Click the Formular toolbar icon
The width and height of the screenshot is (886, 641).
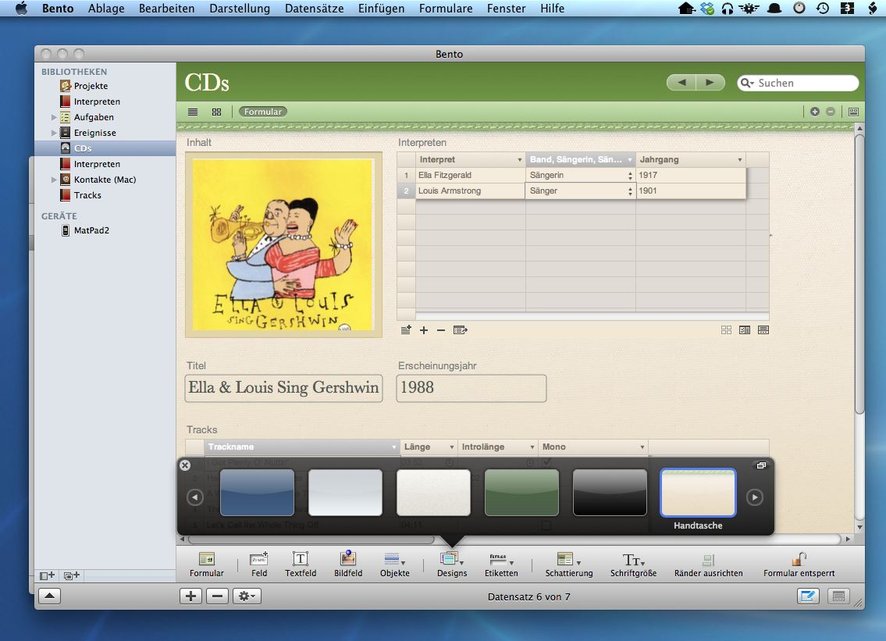[207, 564]
